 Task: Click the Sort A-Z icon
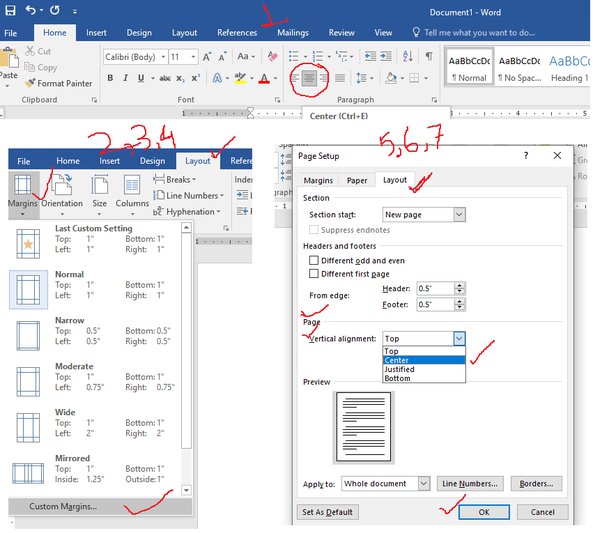pyautogui.click(x=408, y=56)
